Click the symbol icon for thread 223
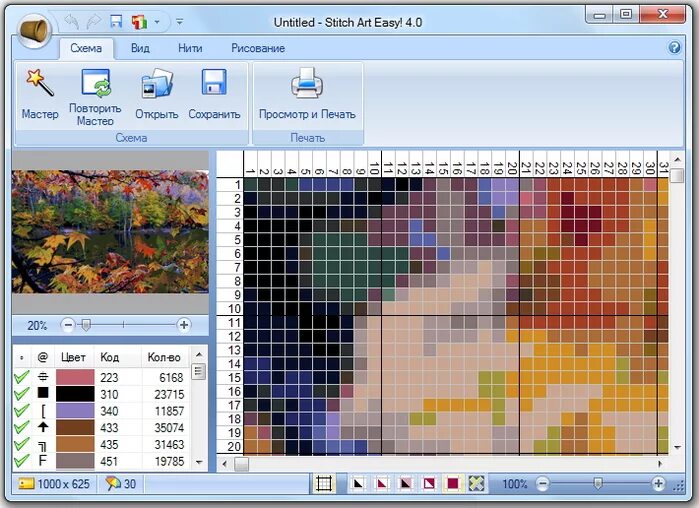 [x=43, y=377]
